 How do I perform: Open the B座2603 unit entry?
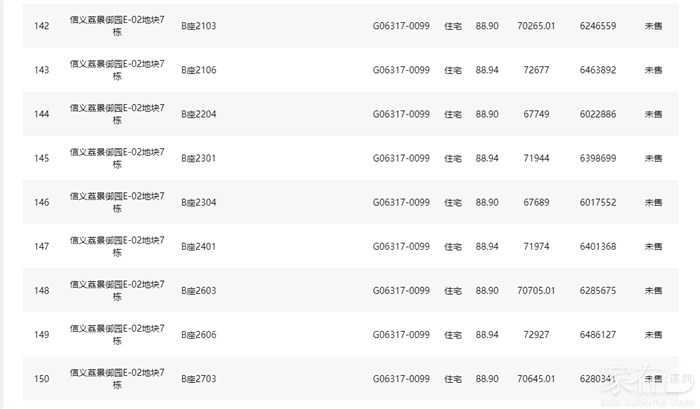coord(198,291)
